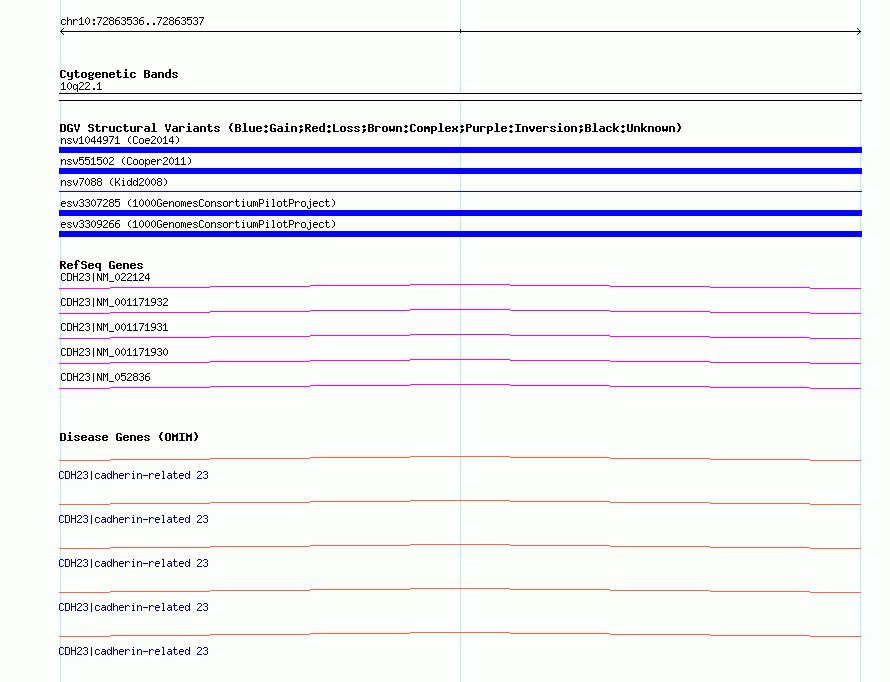Image resolution: width=890 pixels, height=682 pixels.
Task: Click the magenta gene line under CDH23|NM_001171930
Action: coord(460,361)
